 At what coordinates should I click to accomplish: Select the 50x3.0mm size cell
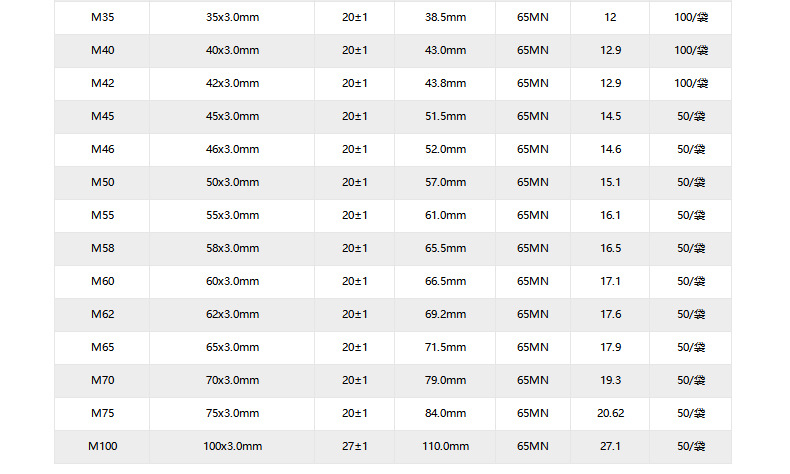click(232, 182)
